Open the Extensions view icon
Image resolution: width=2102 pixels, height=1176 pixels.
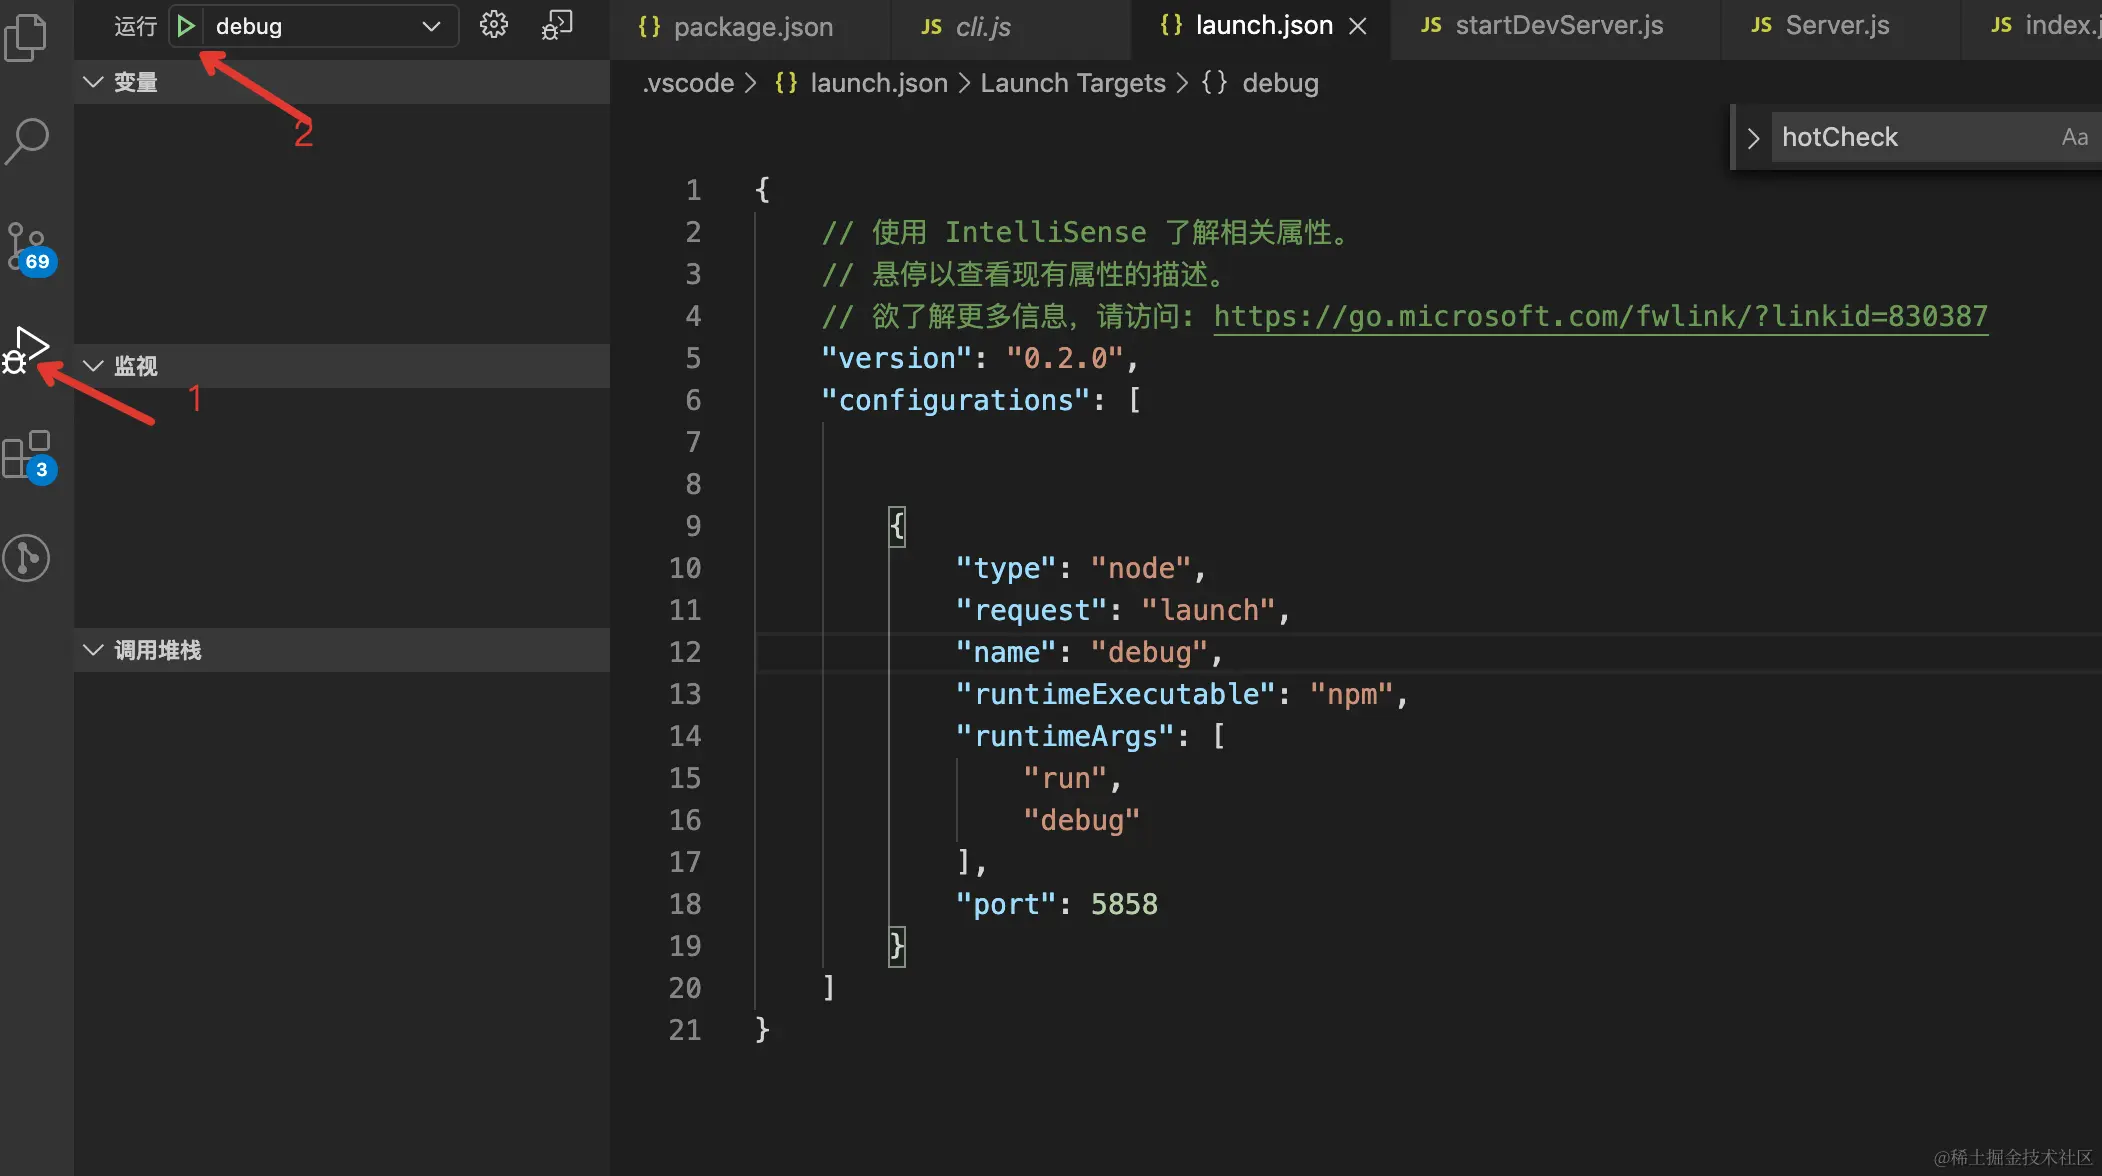tap(27, 456)
